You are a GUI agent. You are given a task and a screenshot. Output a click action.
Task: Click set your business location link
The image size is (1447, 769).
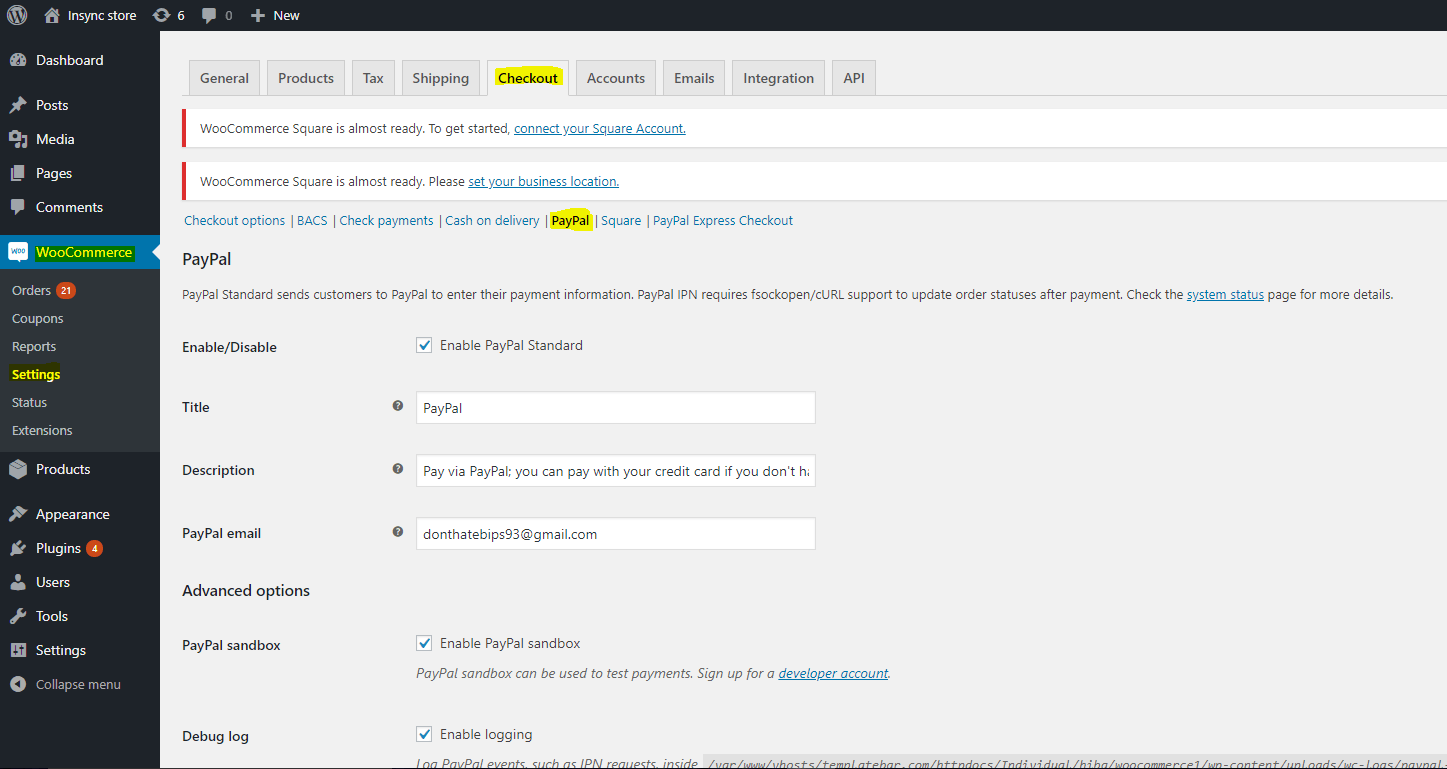543,181
